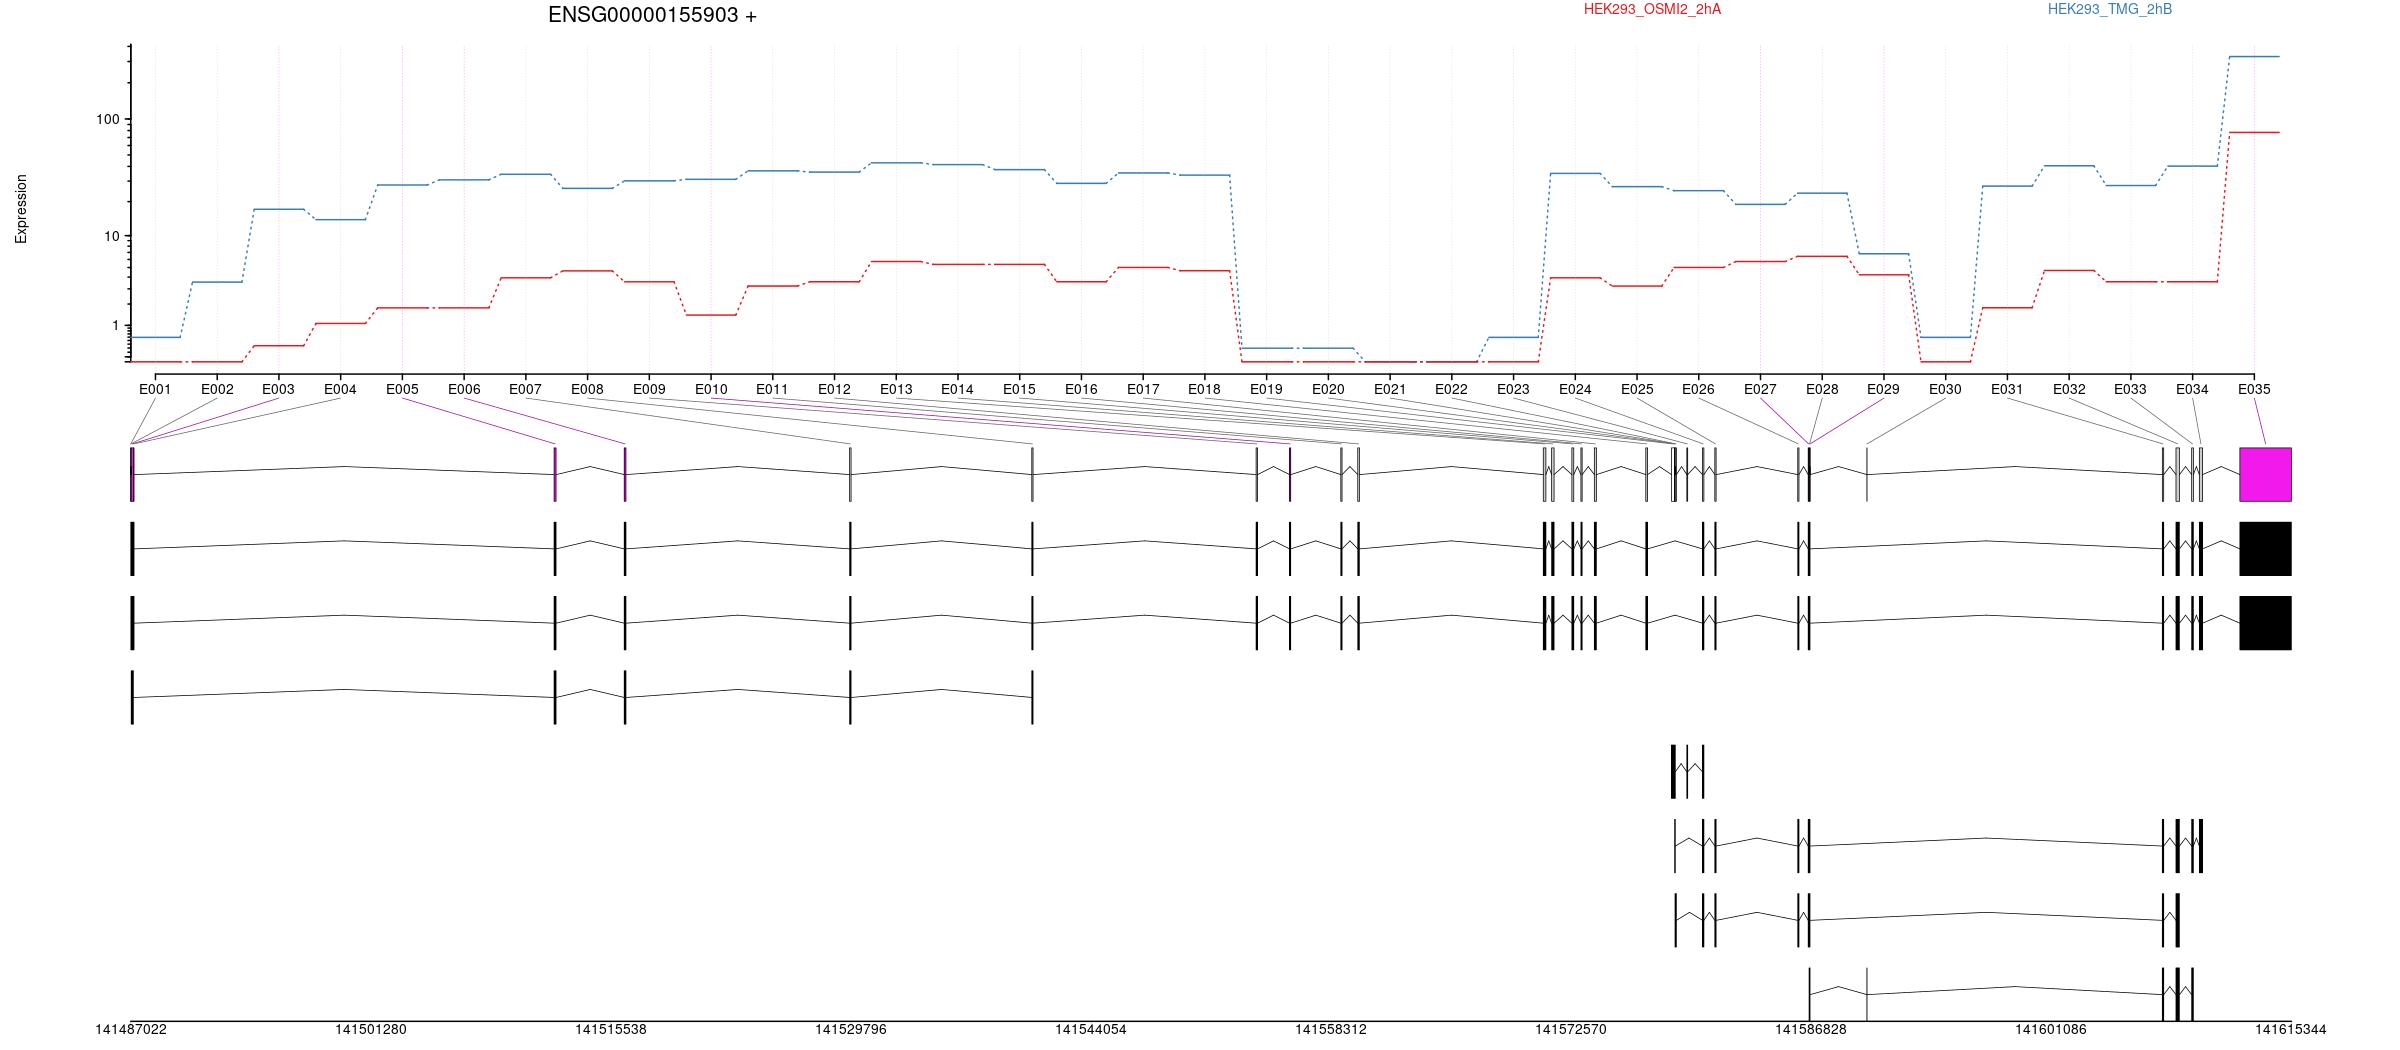Click exon label E035

pos(2254,389)
